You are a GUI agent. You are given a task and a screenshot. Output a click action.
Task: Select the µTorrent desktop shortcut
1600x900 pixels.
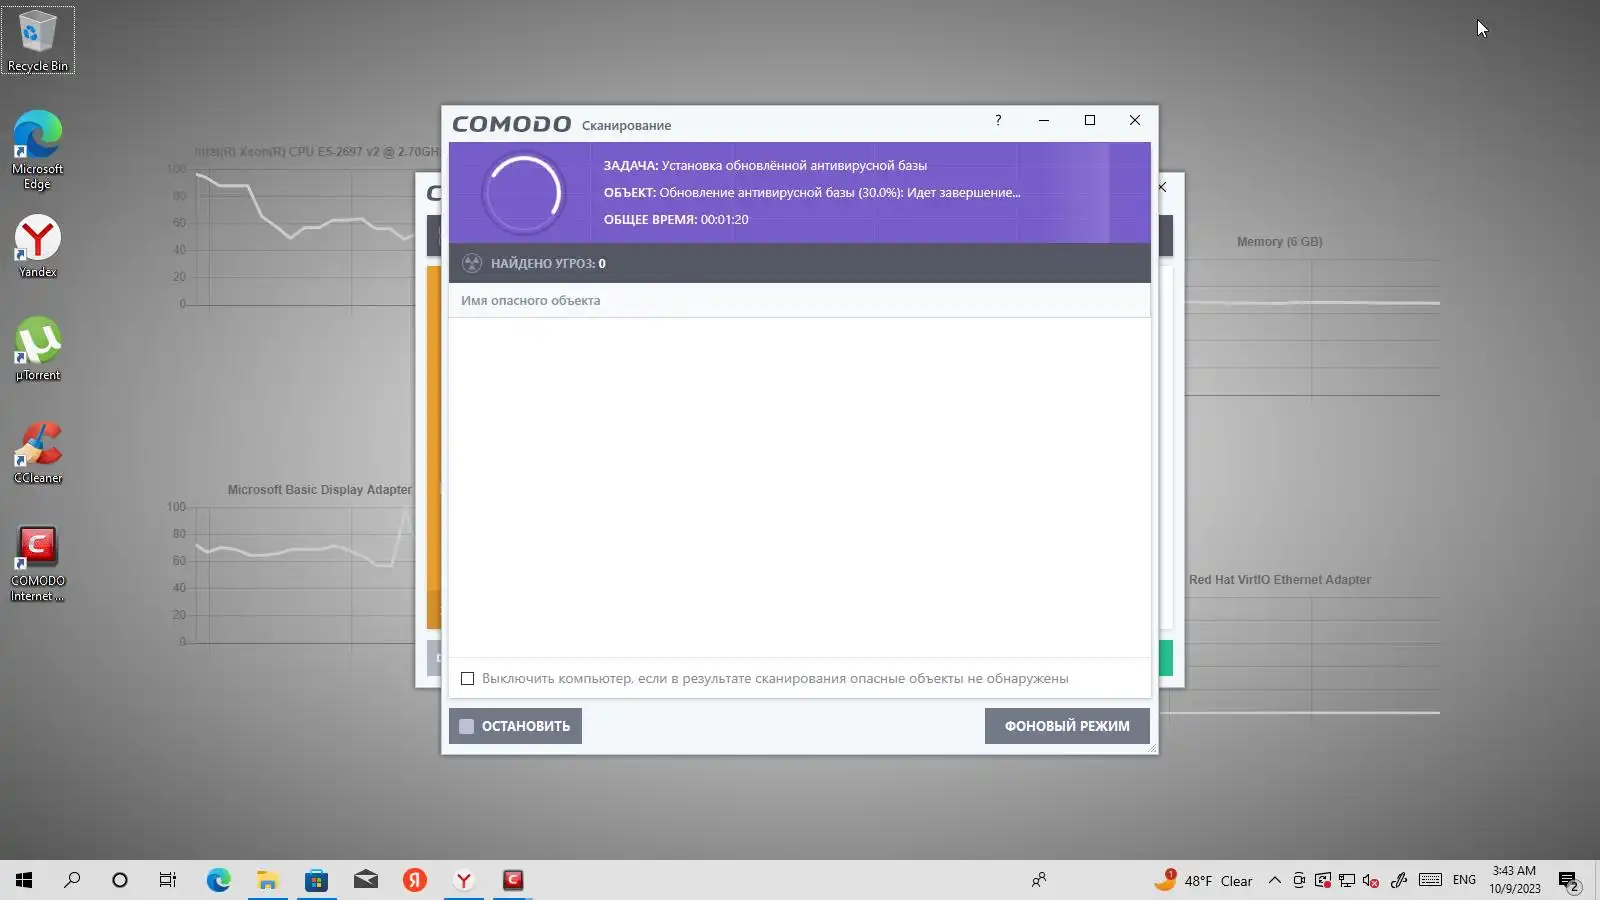coord(38,349)
